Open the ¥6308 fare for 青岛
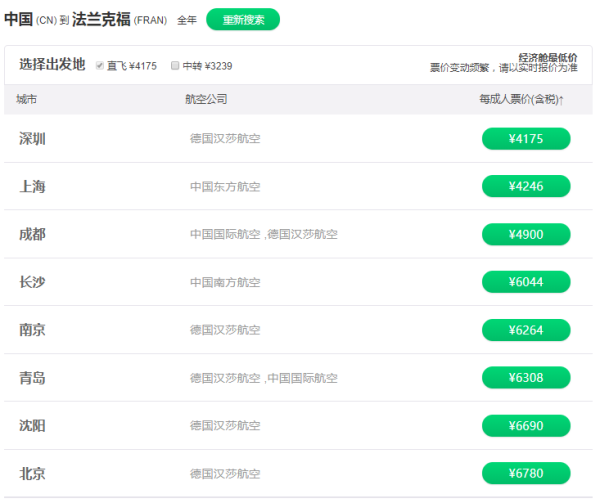Image resolution: width=600 pixels, height=503 pixels. pos(525,378)
